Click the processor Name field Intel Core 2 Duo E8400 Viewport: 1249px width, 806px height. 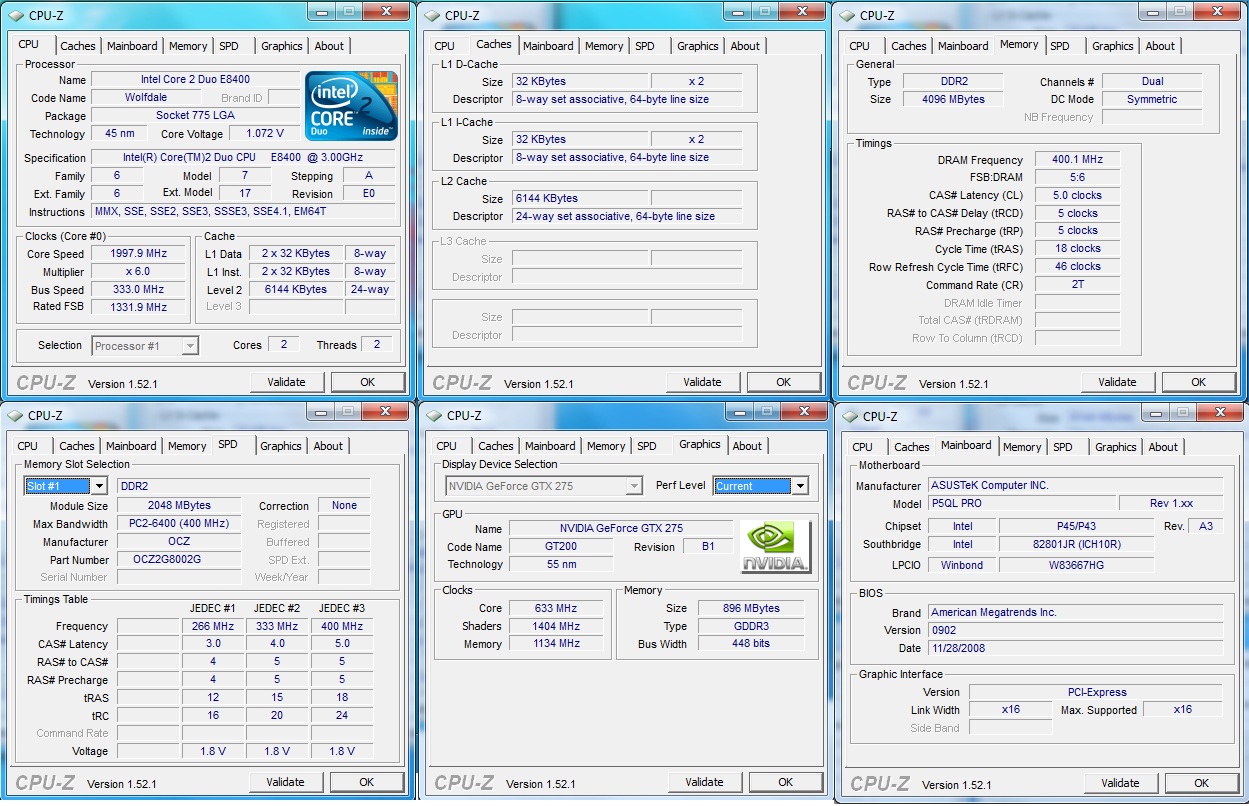[195, 79]
